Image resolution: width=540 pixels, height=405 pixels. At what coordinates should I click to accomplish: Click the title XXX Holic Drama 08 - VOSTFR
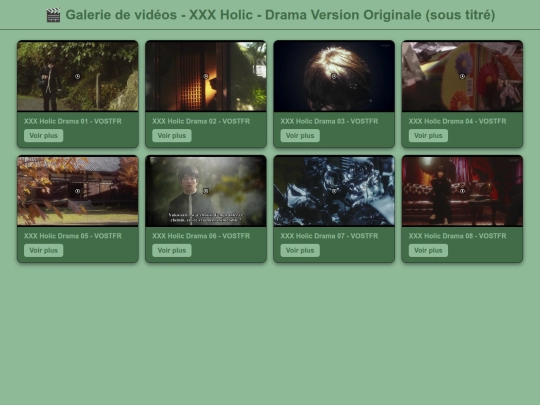click(x=457, y=236)
